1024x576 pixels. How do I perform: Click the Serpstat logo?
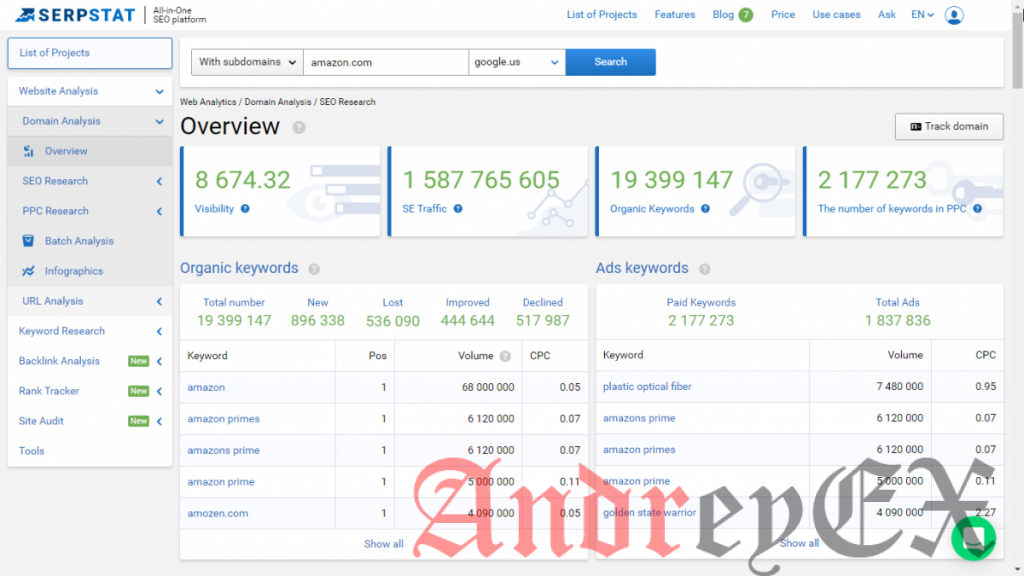pos(75,14)
